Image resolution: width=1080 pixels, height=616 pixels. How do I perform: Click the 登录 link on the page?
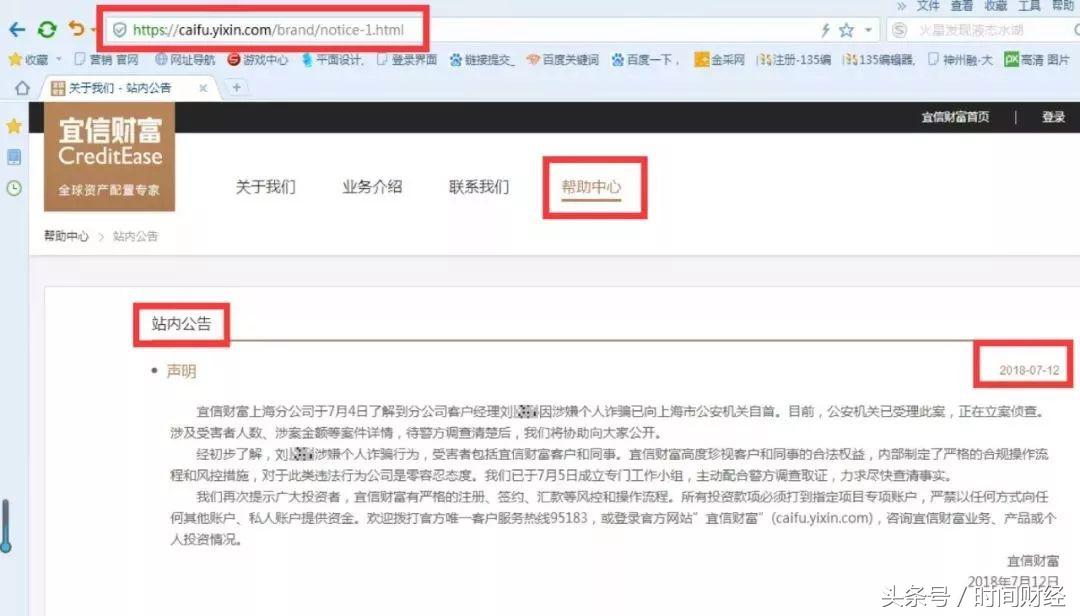(x=1053, y=117)
